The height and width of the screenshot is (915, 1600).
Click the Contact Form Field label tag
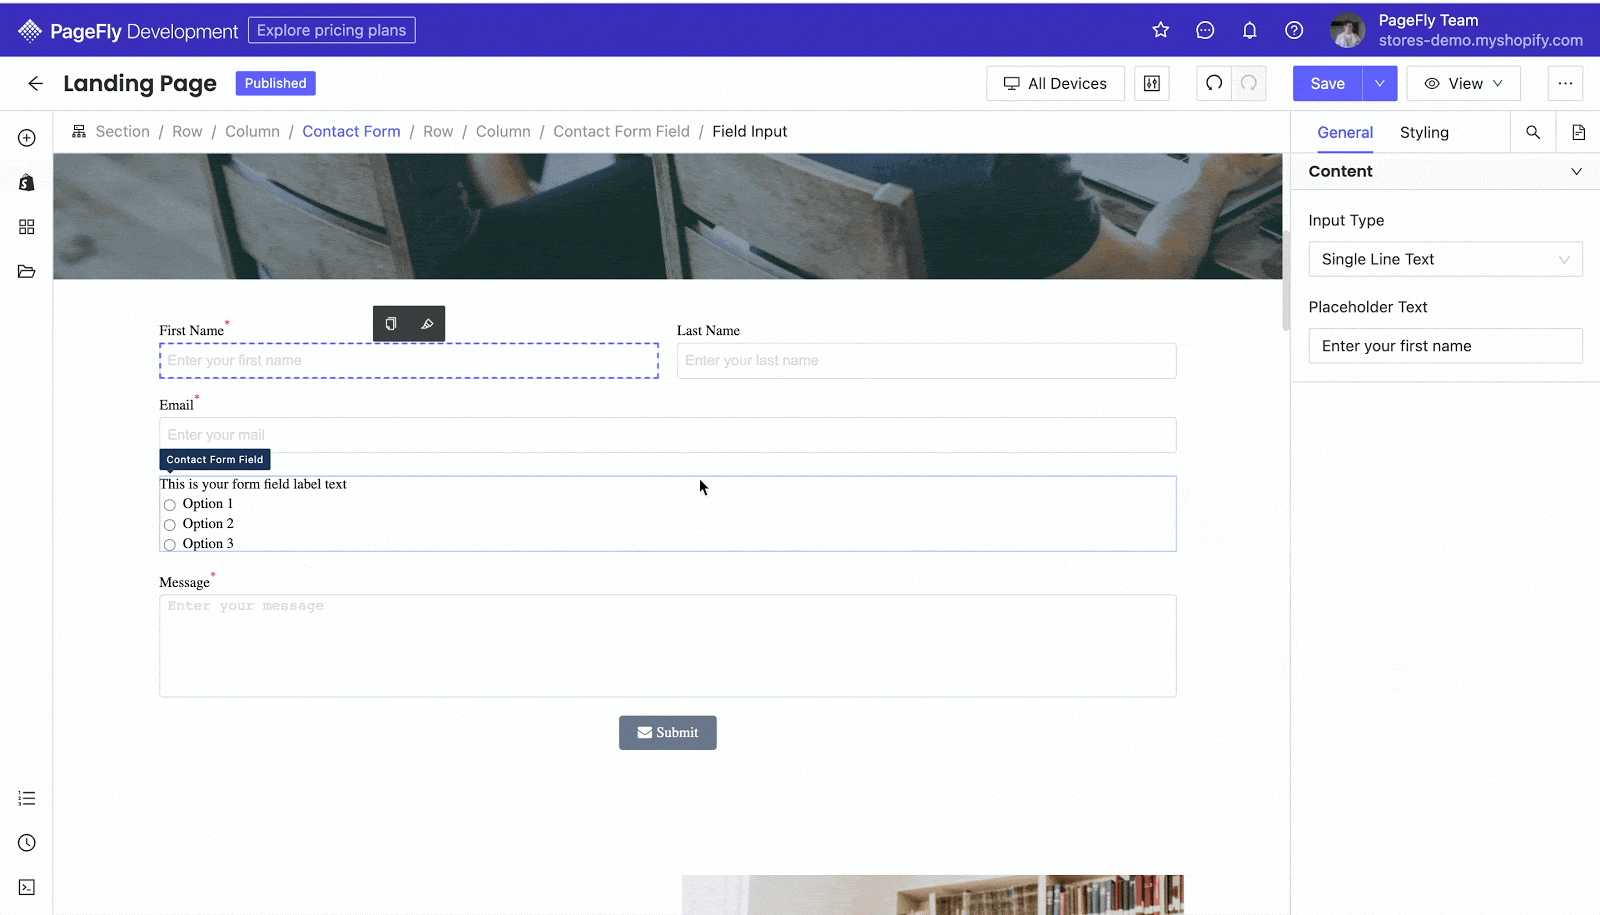215,460
